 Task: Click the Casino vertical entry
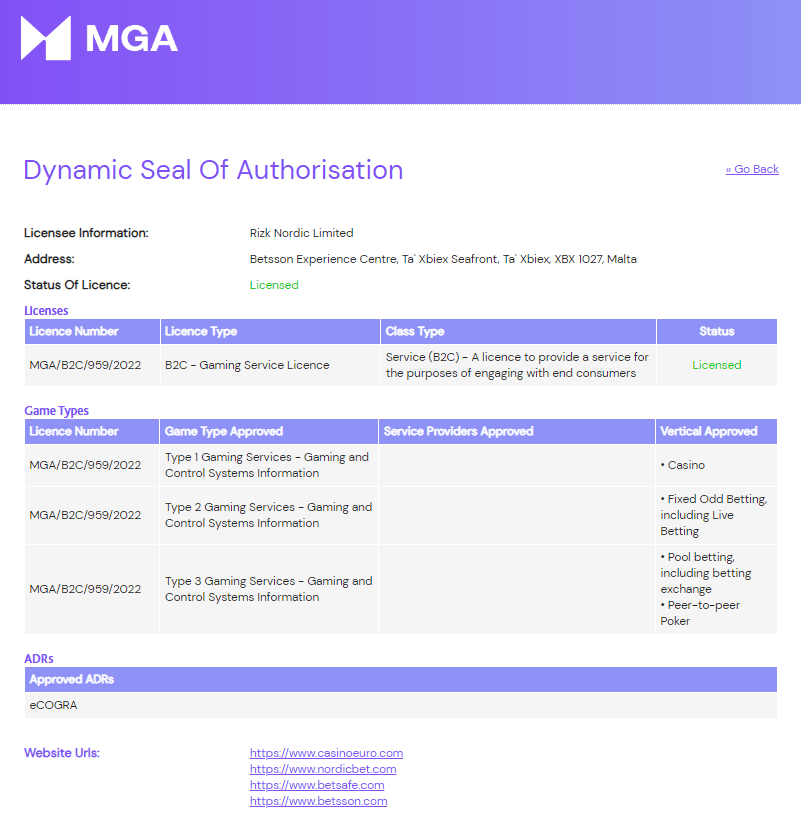683,465
